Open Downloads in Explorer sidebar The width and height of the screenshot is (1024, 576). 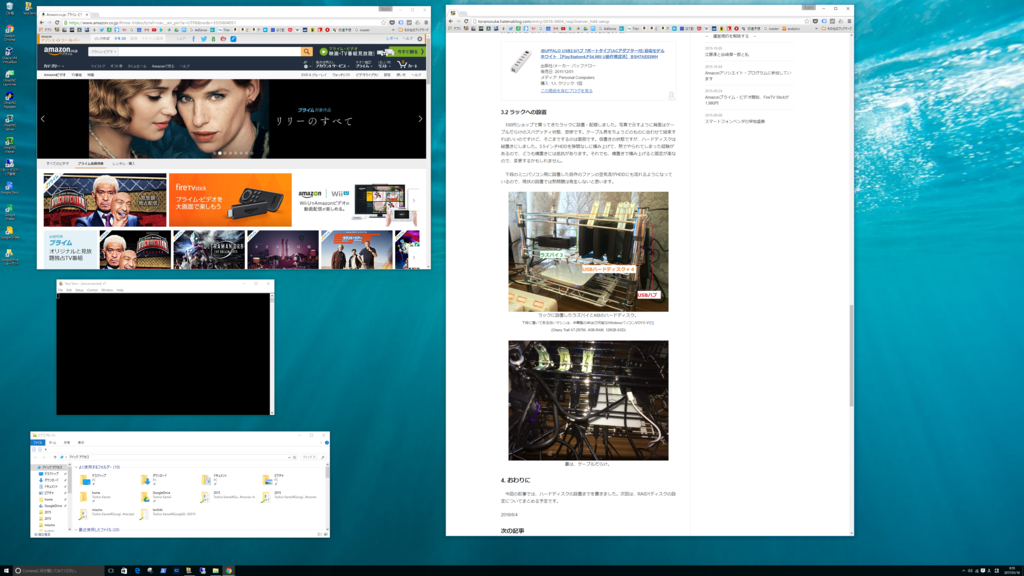(x=51, y=480)
